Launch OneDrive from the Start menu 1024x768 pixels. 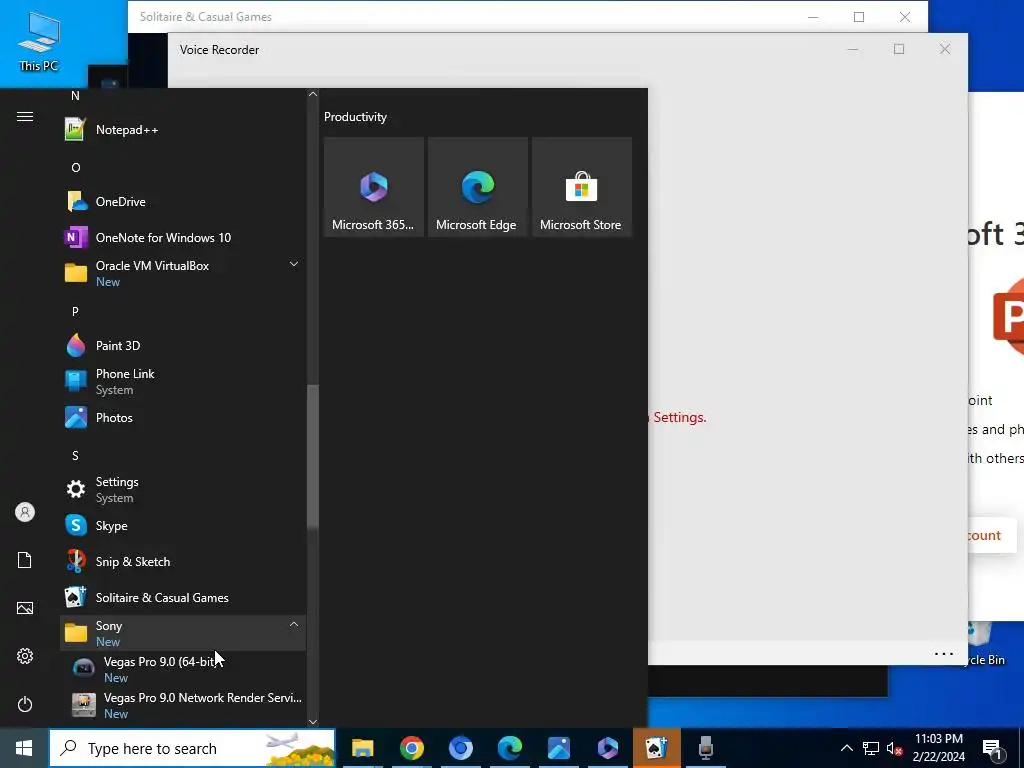coord(183,202)
